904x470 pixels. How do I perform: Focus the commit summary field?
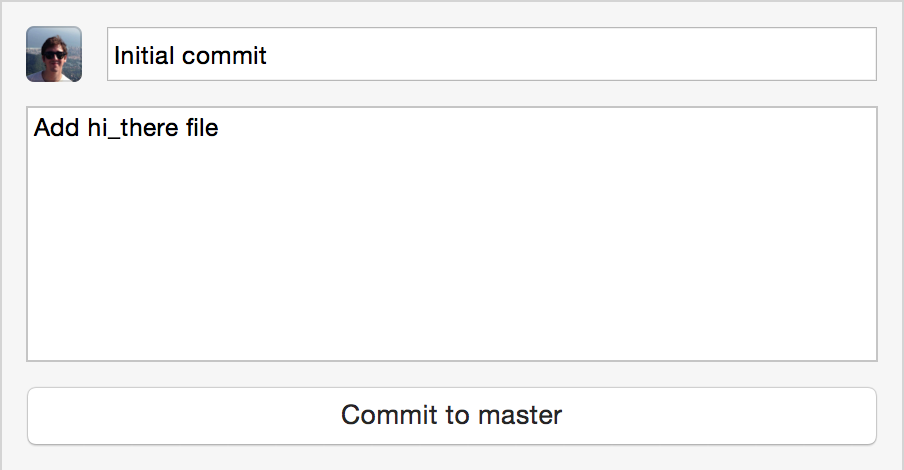click(491, 54)
